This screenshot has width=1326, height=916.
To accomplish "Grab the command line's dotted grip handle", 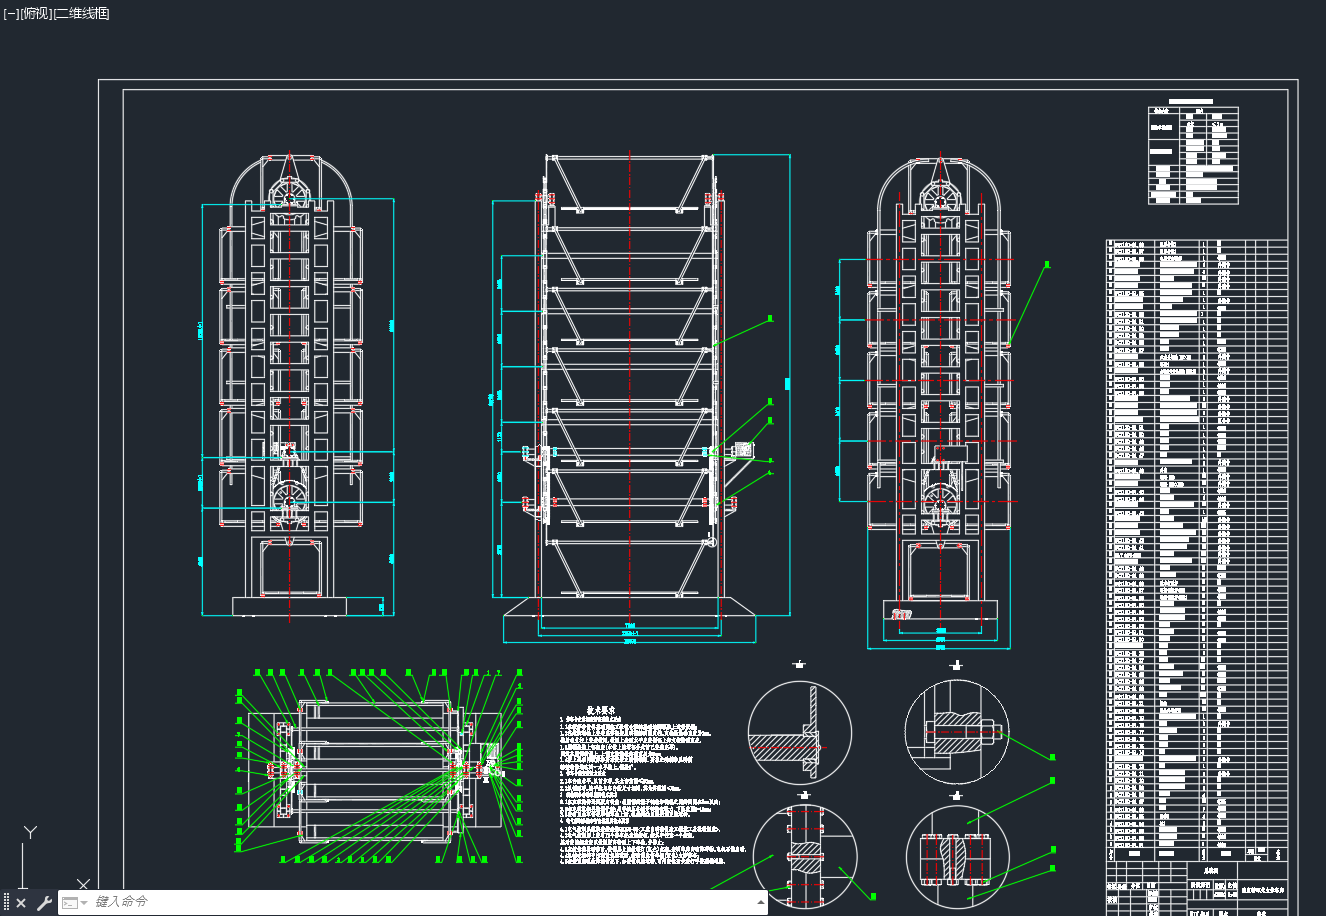I will [6, 903].
